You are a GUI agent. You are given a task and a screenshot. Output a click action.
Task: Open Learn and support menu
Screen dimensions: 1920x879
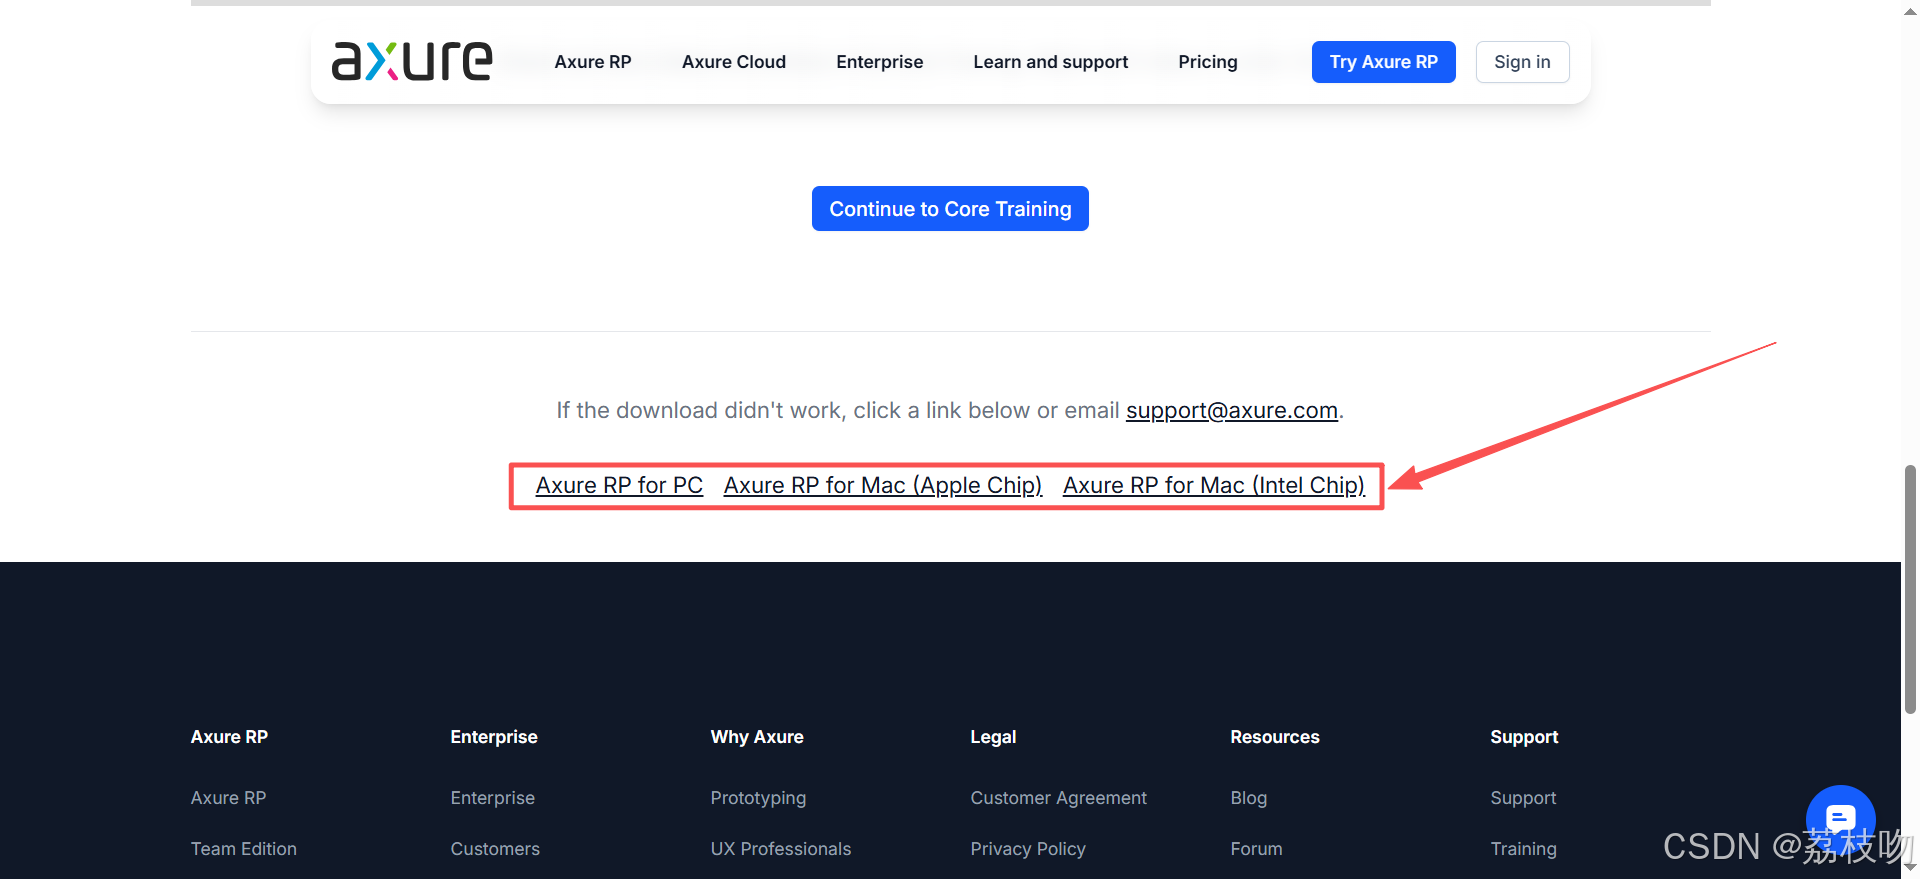[1051, 62]
